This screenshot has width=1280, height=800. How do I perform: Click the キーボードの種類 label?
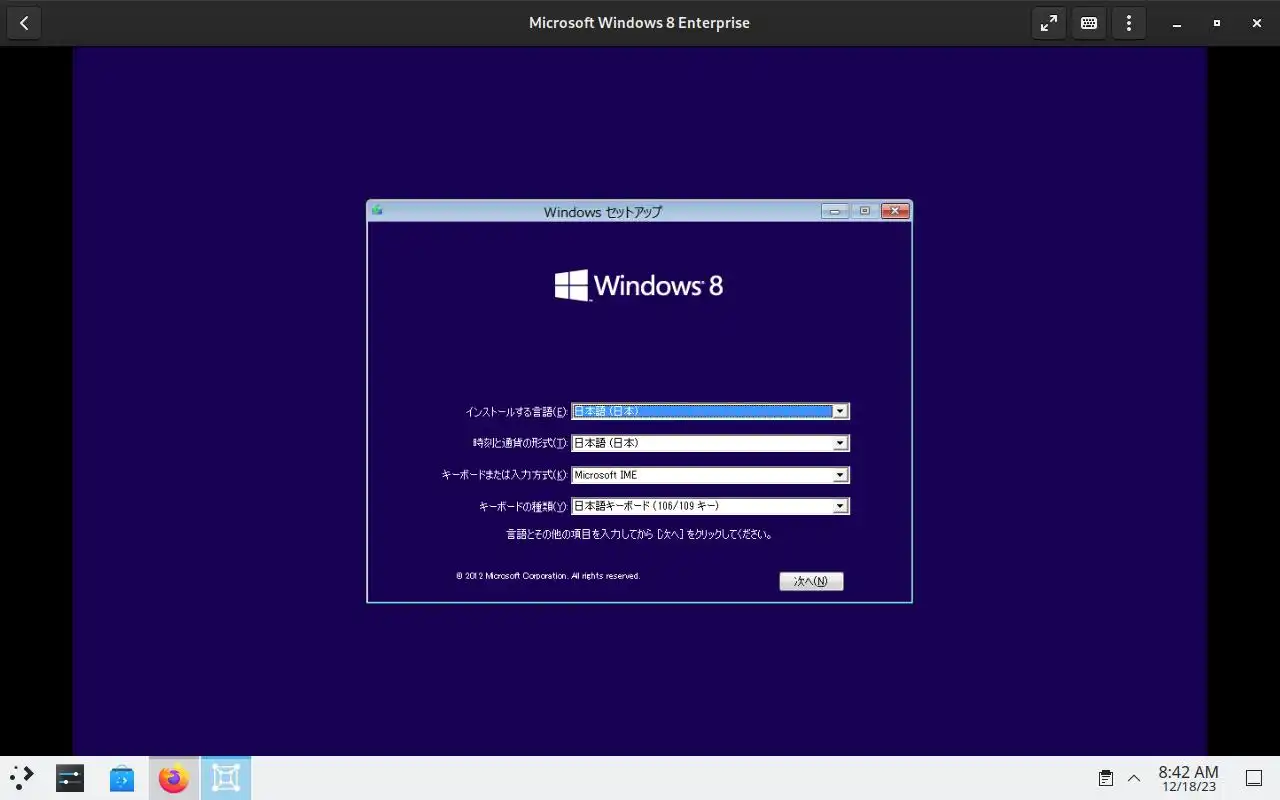(523, 507)
